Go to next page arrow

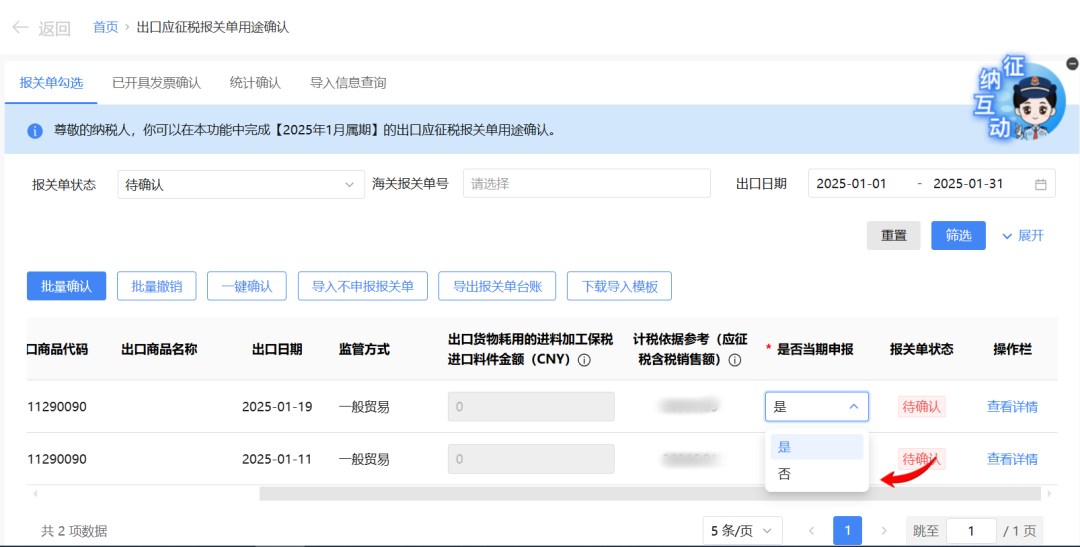(883, 530)
